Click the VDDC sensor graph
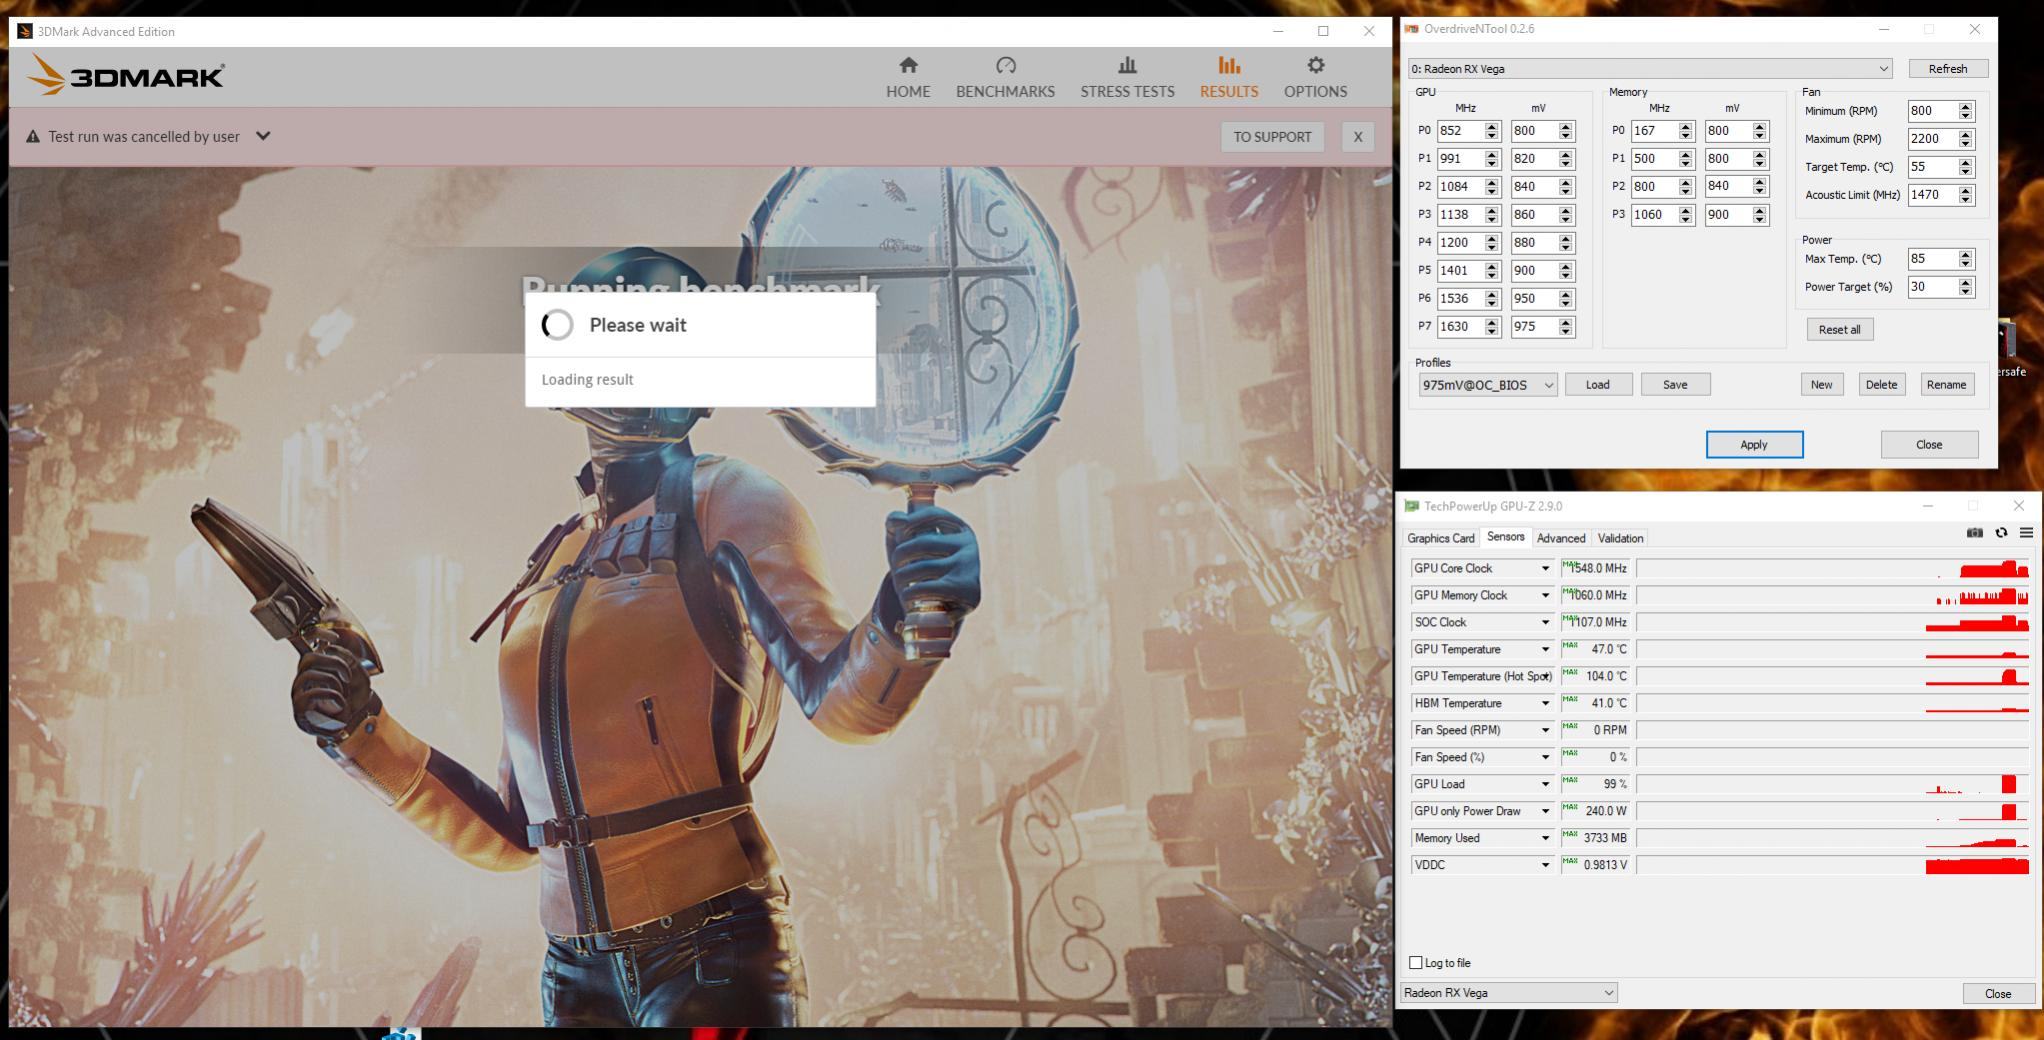Image resolution: width=2044 pixels, height=1040 pixels. pos(1834,865)
